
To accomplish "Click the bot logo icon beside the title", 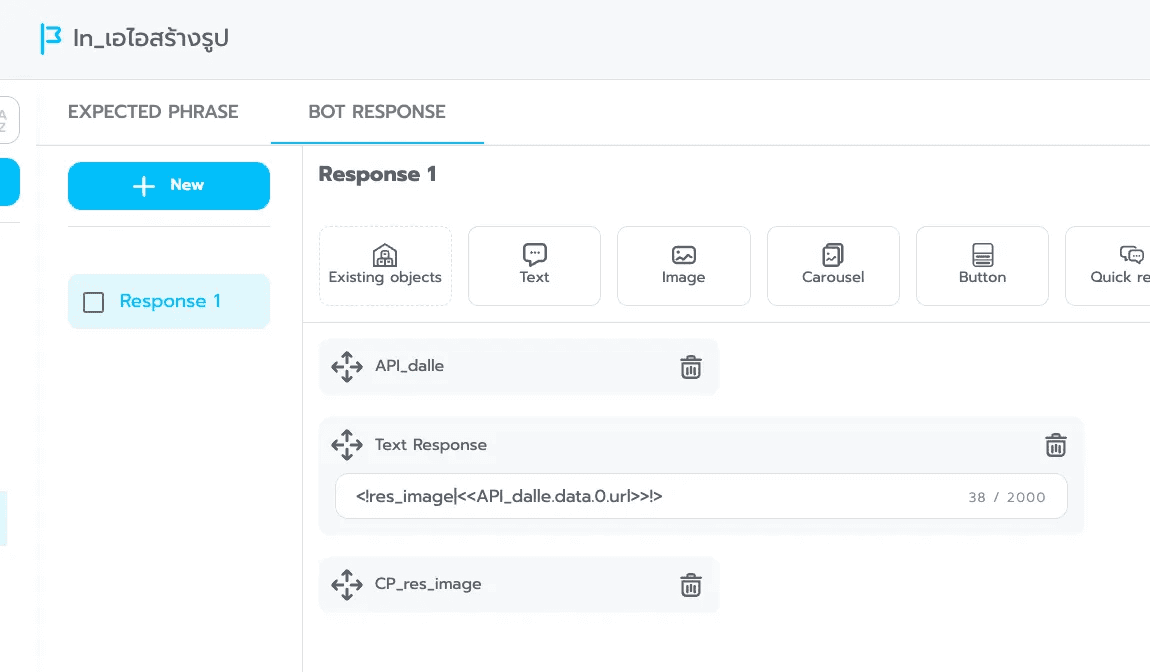I will pos(50,39).
